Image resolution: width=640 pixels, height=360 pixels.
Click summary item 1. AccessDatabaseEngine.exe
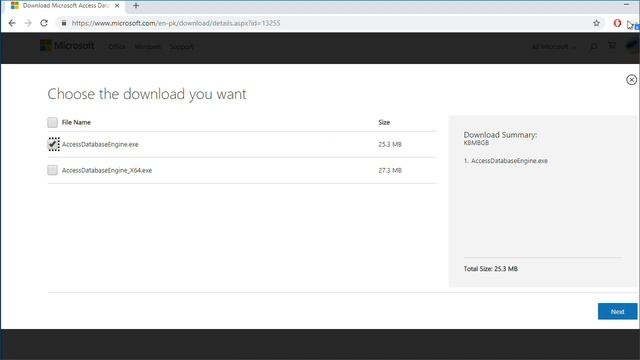click(x=505, y=161)
